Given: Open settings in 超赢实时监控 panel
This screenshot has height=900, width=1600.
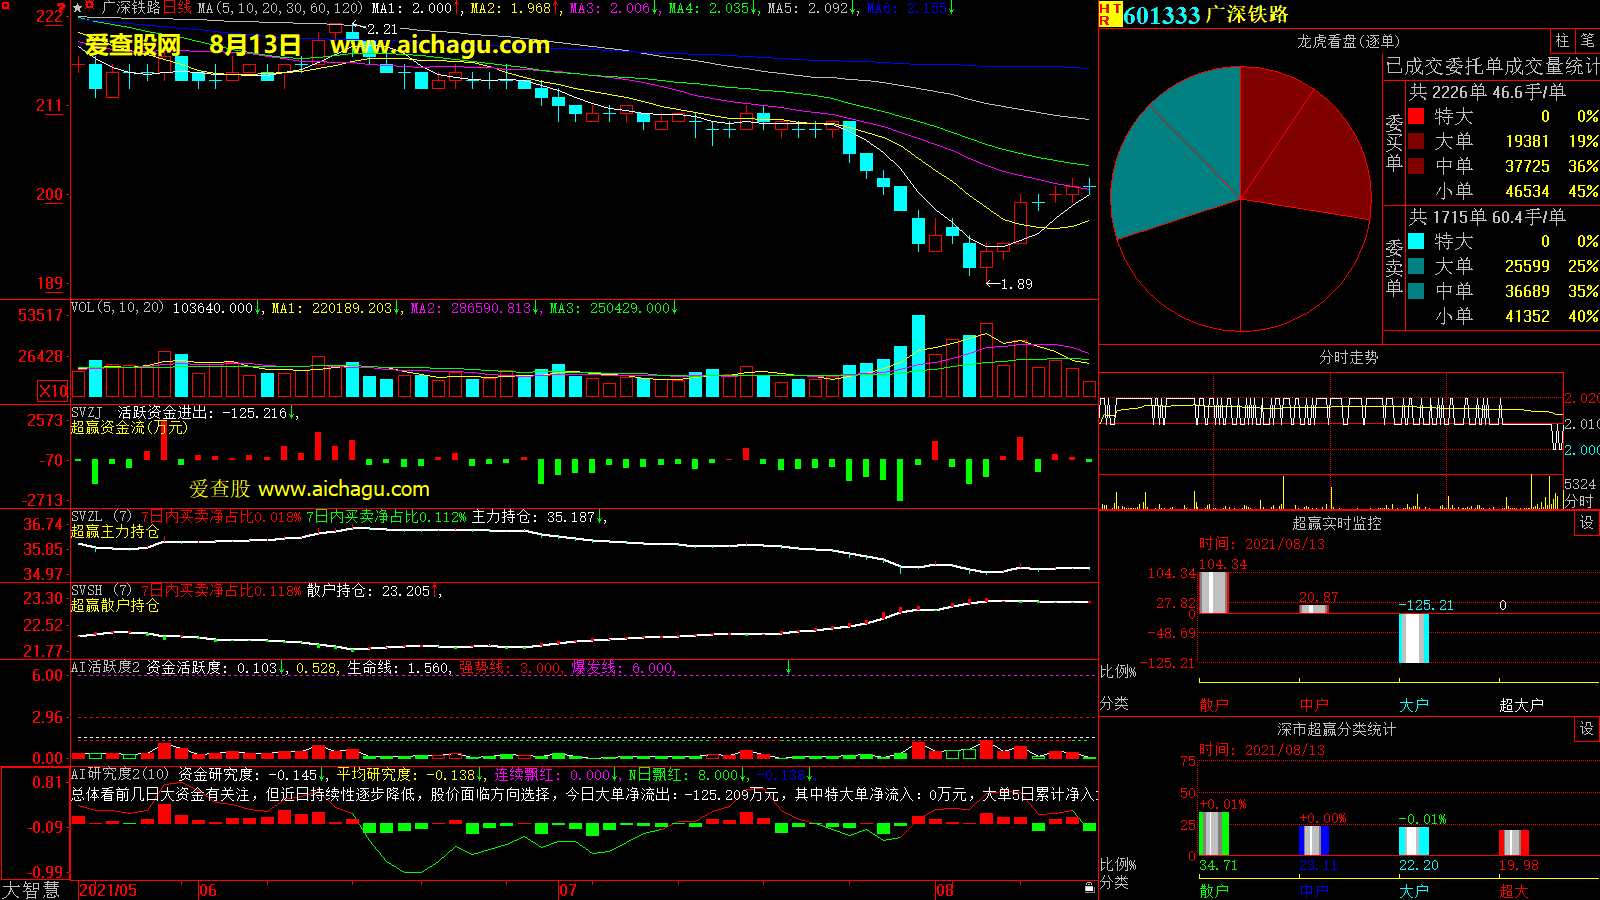Looking at the screenshot, I should pos(1586,523).
